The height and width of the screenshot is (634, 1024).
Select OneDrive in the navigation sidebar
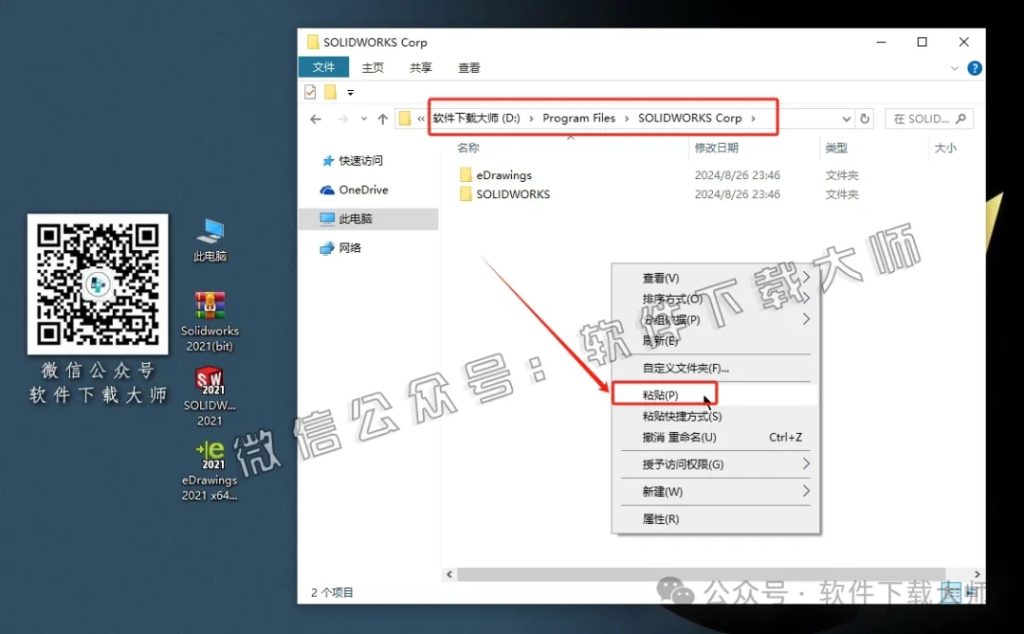tap(361, 190)
